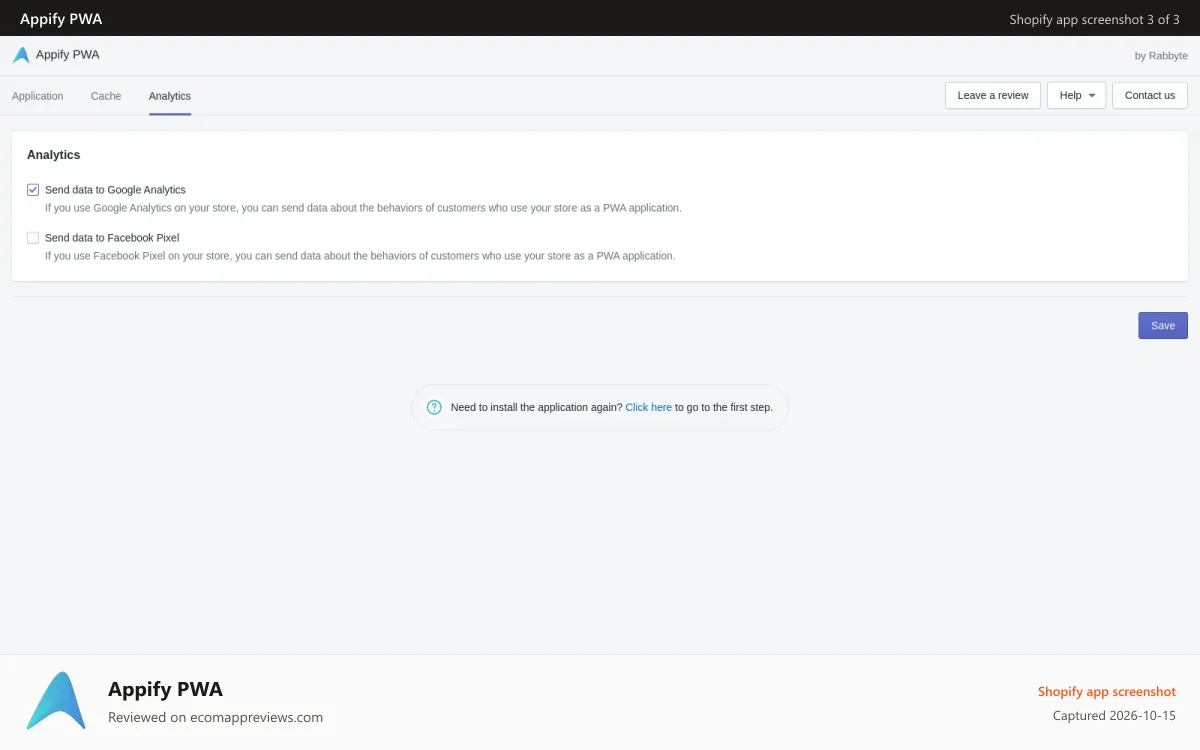Click the Captured 2026-10-15 text
The image size is (1200, 750).
click(x=1114, y=716)
